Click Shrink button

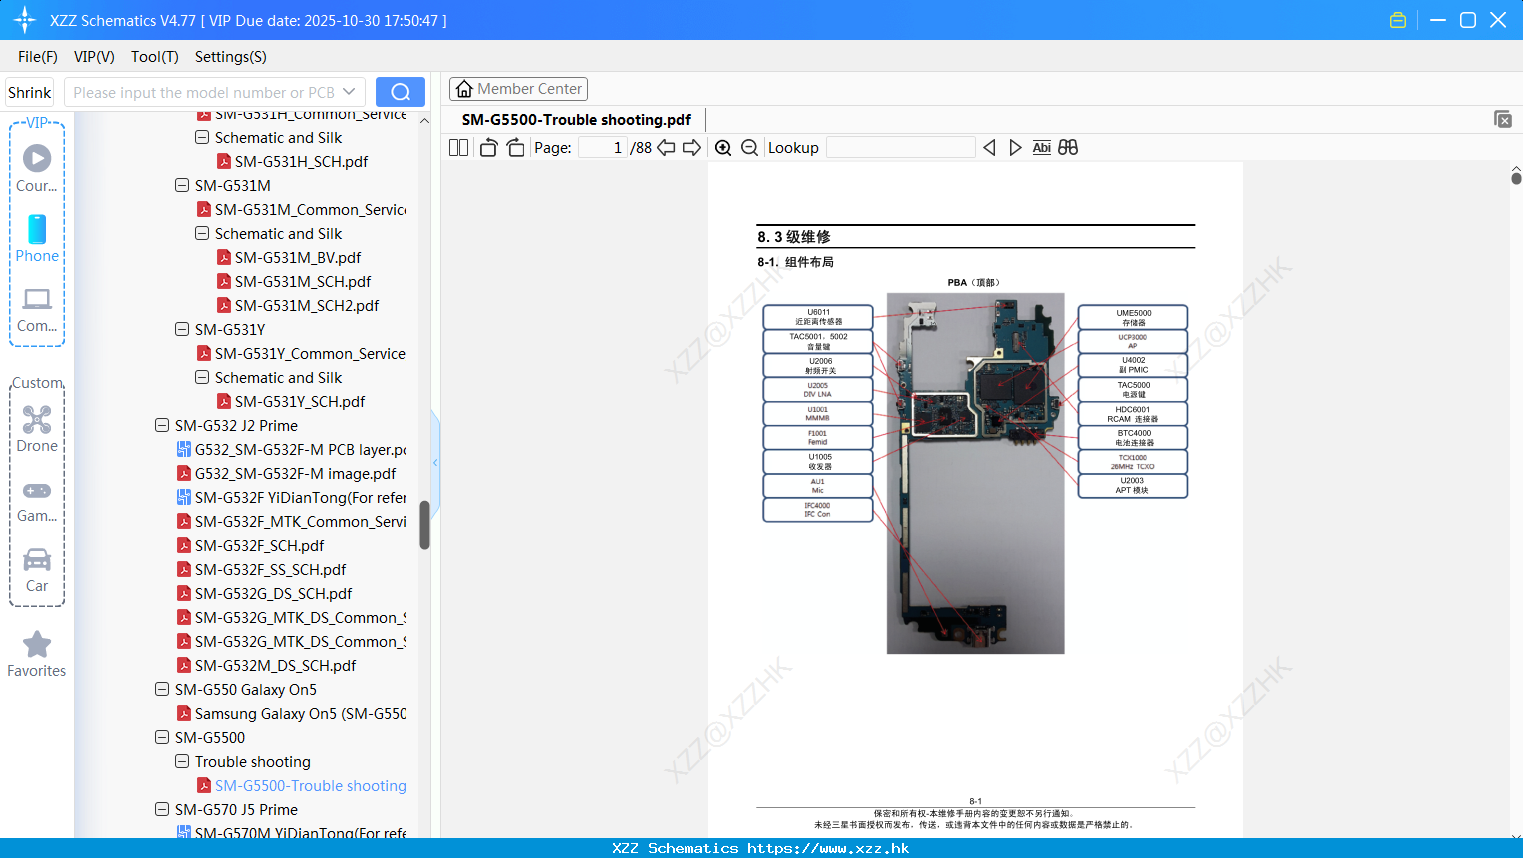click(29, 92)
